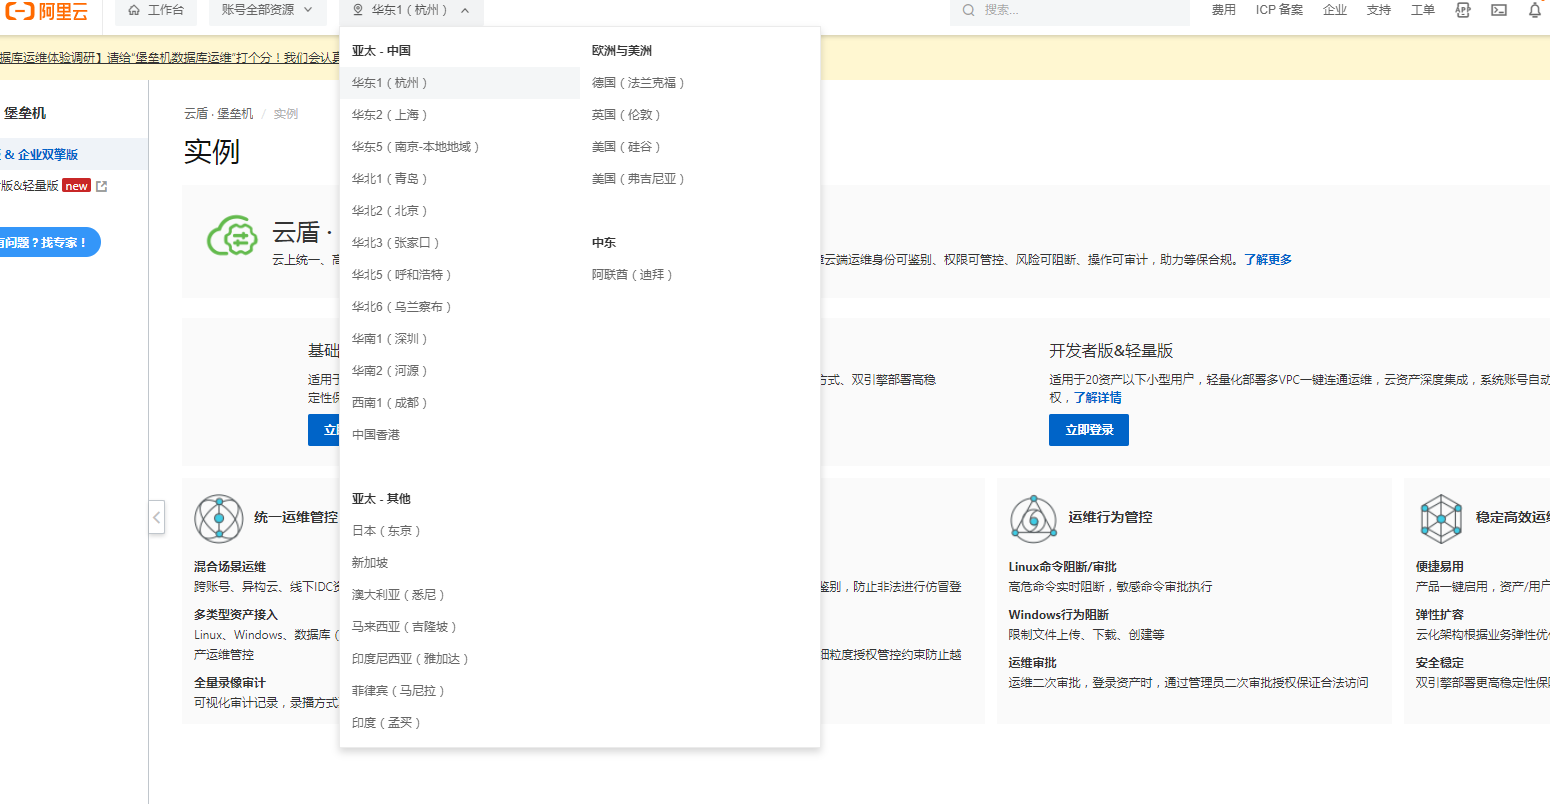
Task: Select region 德国（法兰克福）
Action: point(700,83)
